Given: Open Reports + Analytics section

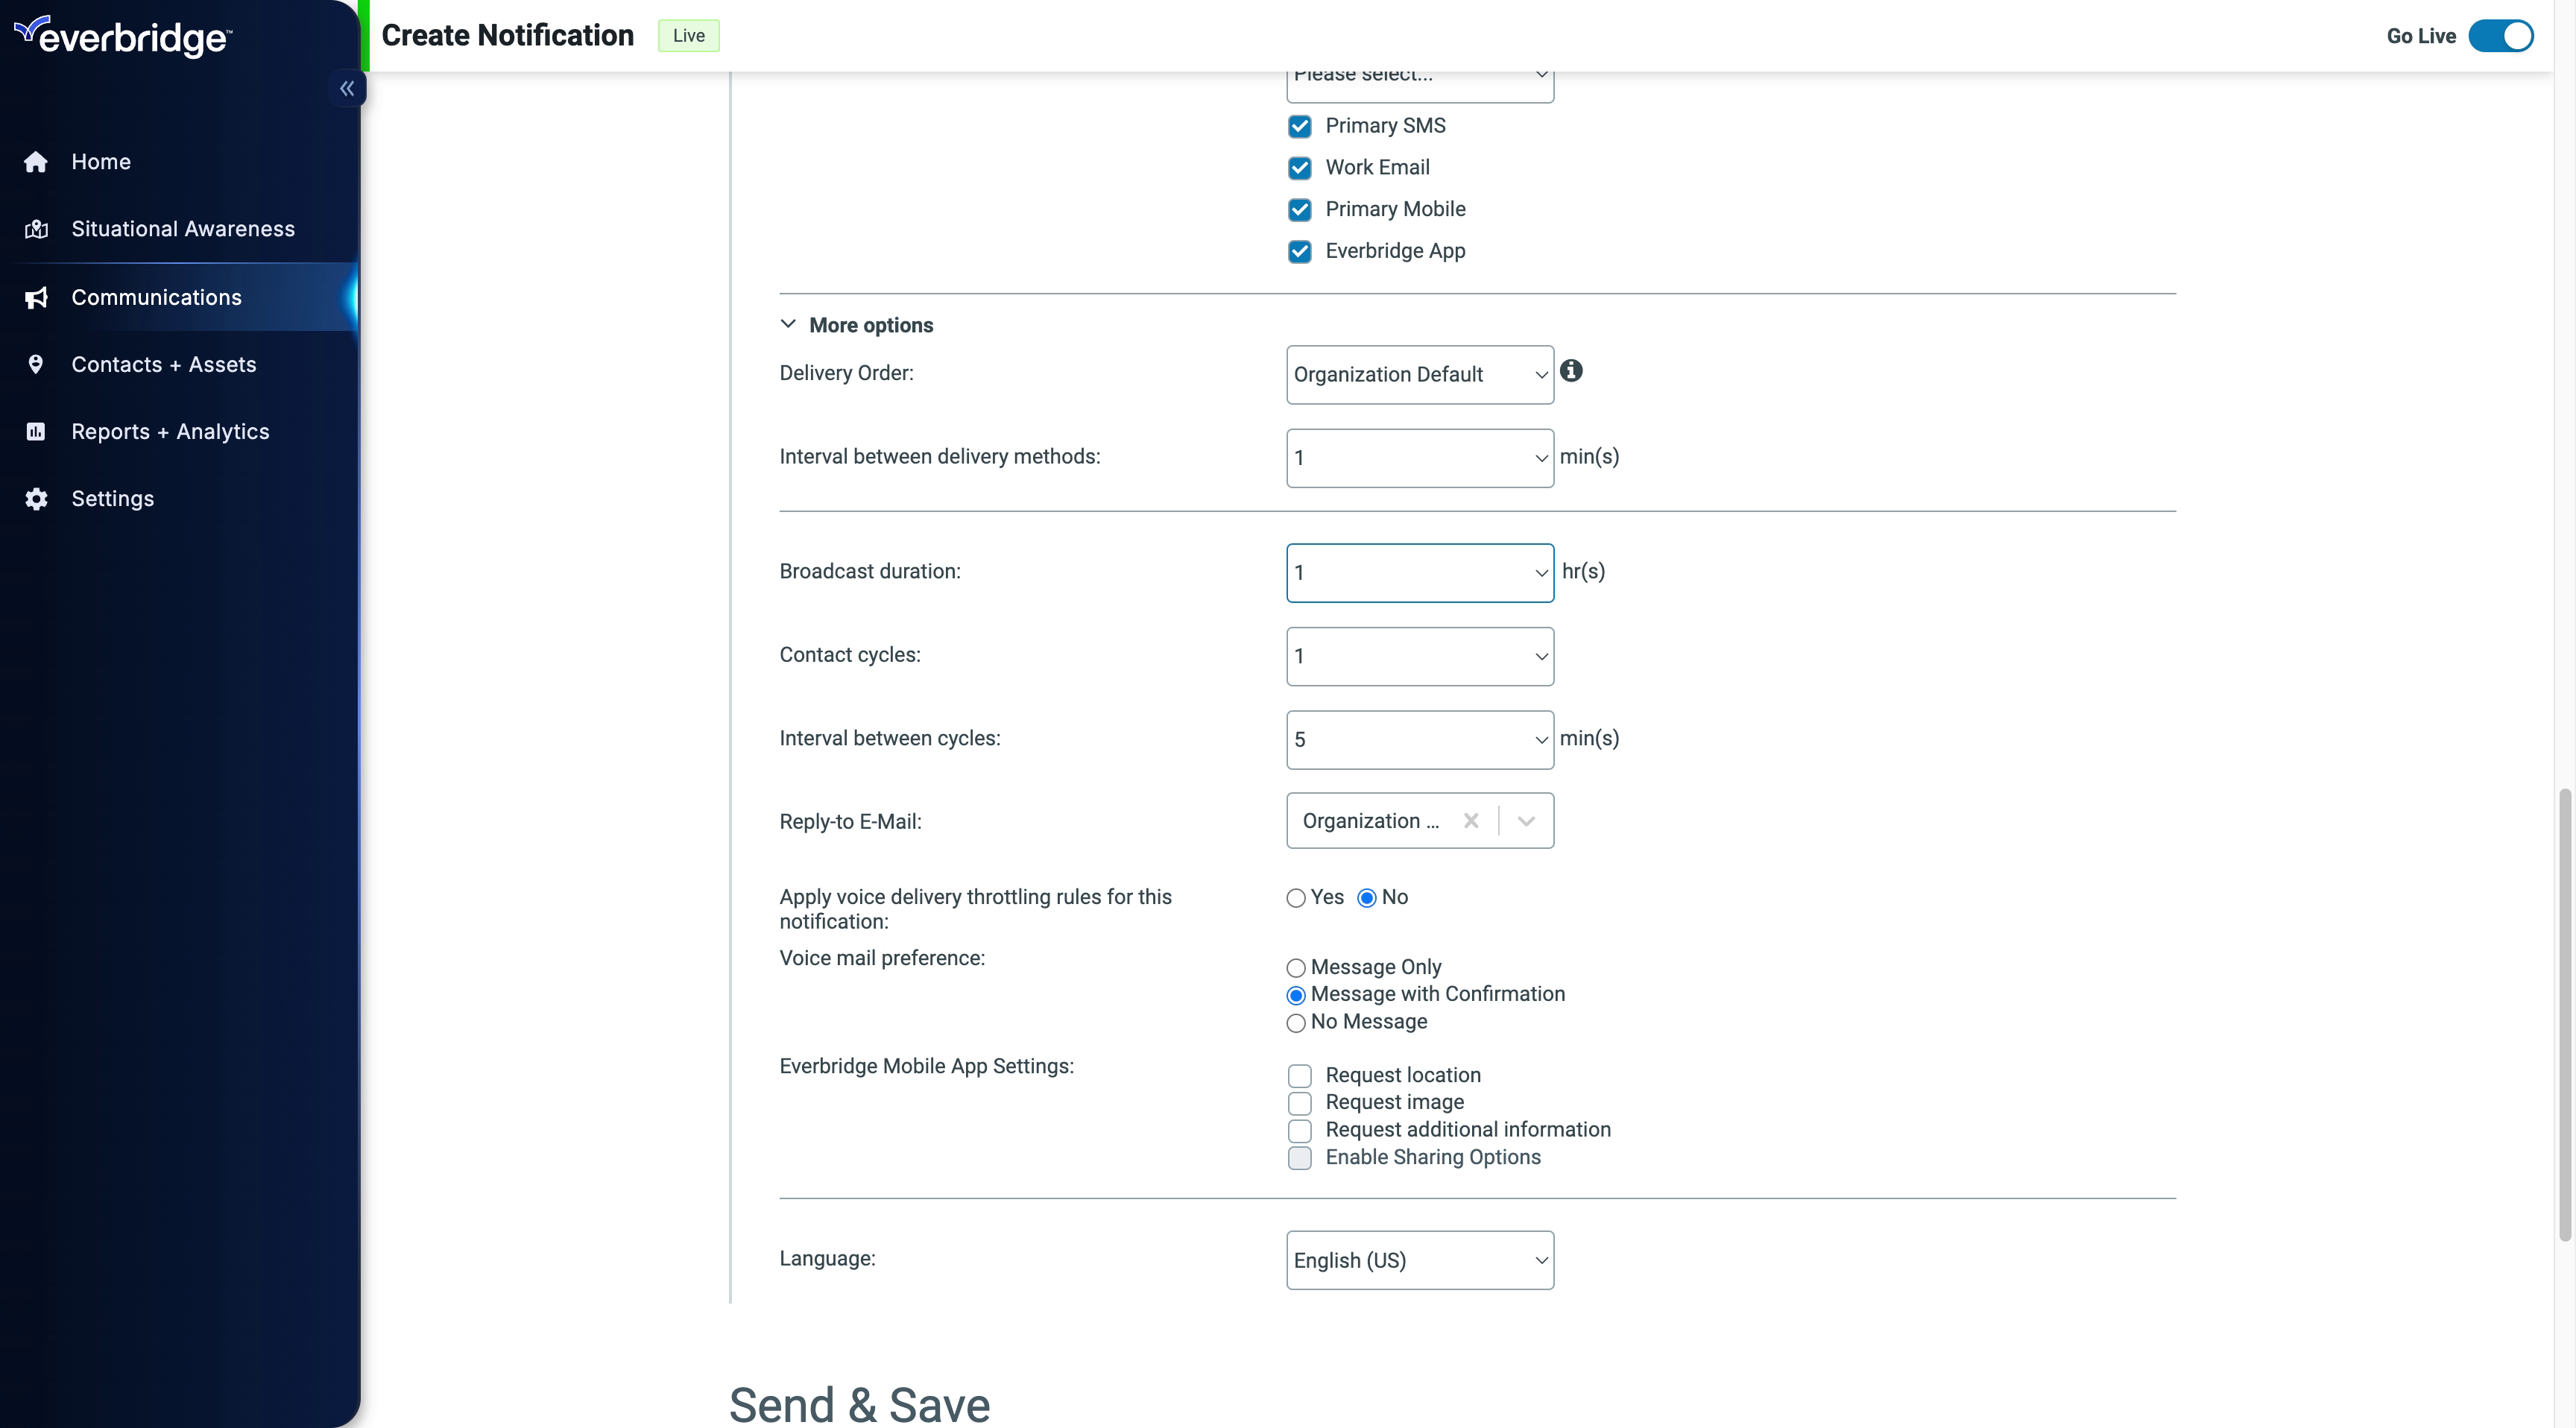Looking at the screenshot, I should 171,431.
